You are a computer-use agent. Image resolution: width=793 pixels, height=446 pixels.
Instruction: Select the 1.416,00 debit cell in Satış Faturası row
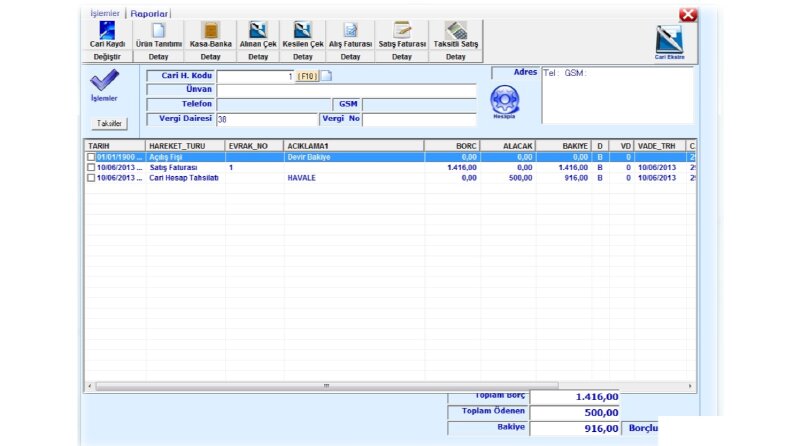[452, 167]
